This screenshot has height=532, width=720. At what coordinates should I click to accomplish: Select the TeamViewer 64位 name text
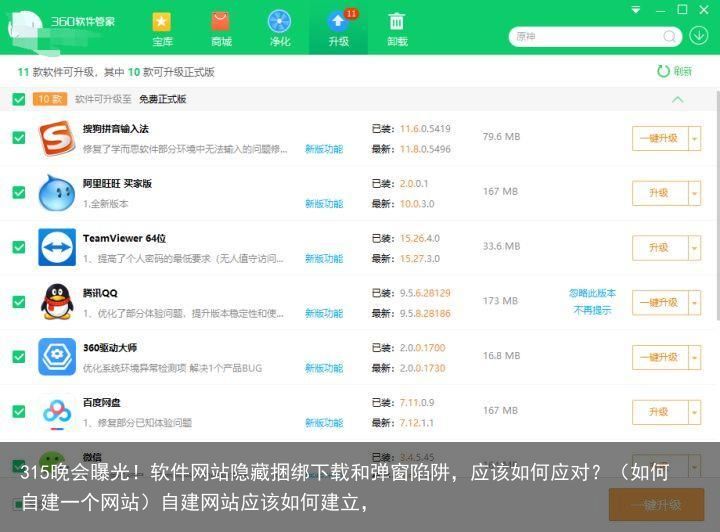124,238
